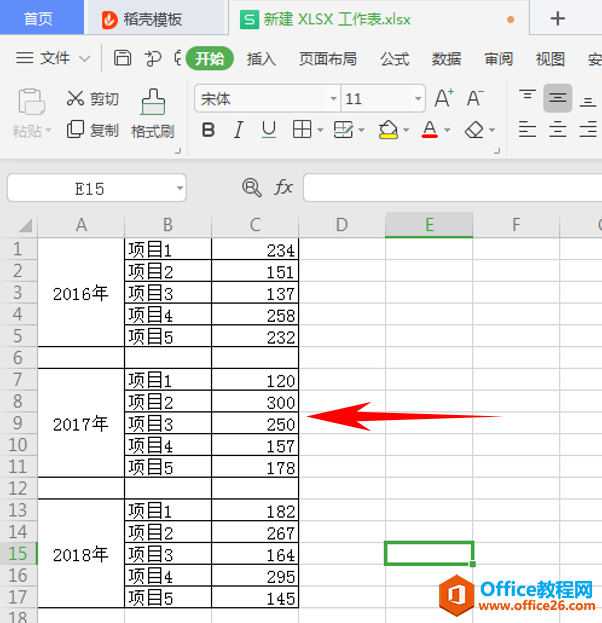This screenshot has height=623, width=602.
Task: Toggle middle vertical alignment
Action: click(558, 98)
